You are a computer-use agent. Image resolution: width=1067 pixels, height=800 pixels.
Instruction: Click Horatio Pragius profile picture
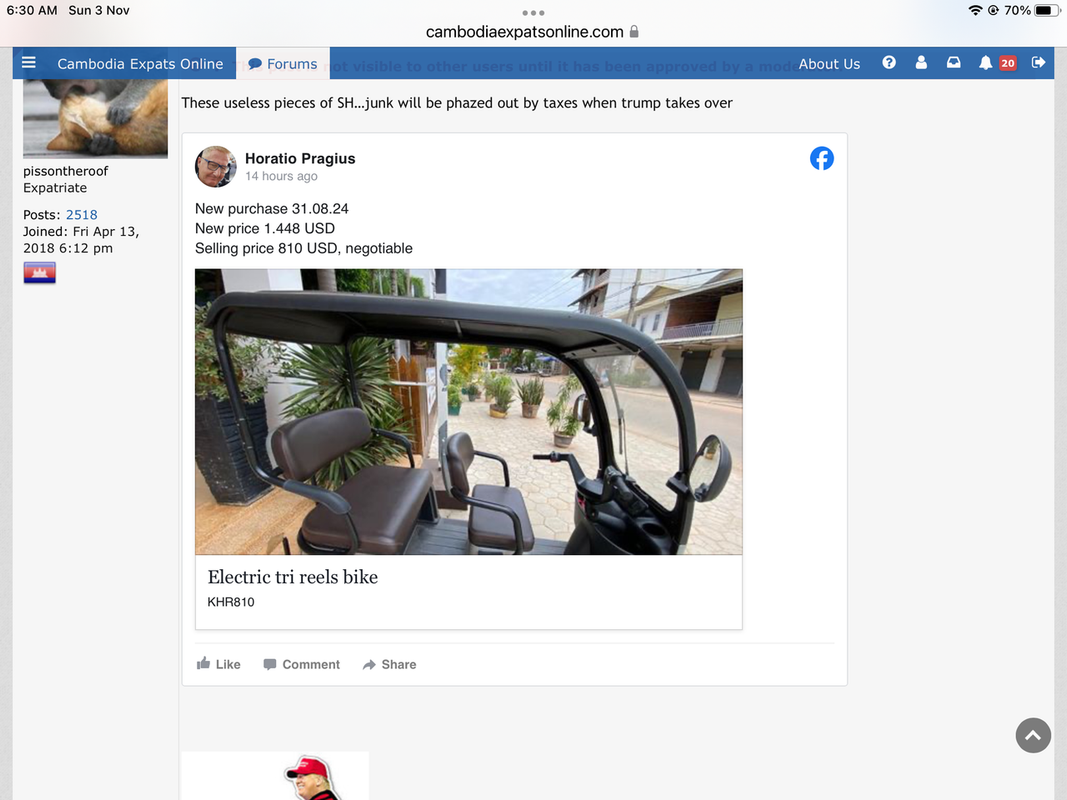tap(216, 166)
